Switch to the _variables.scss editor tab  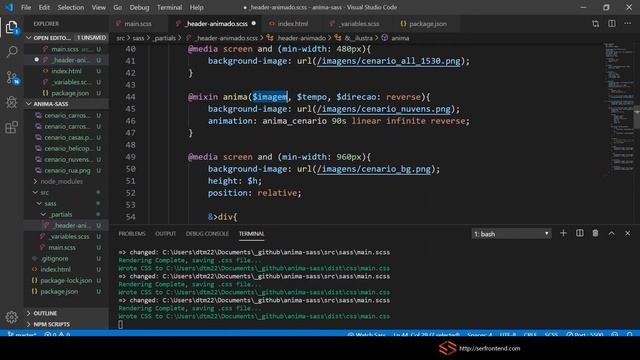tap(358, 24)
